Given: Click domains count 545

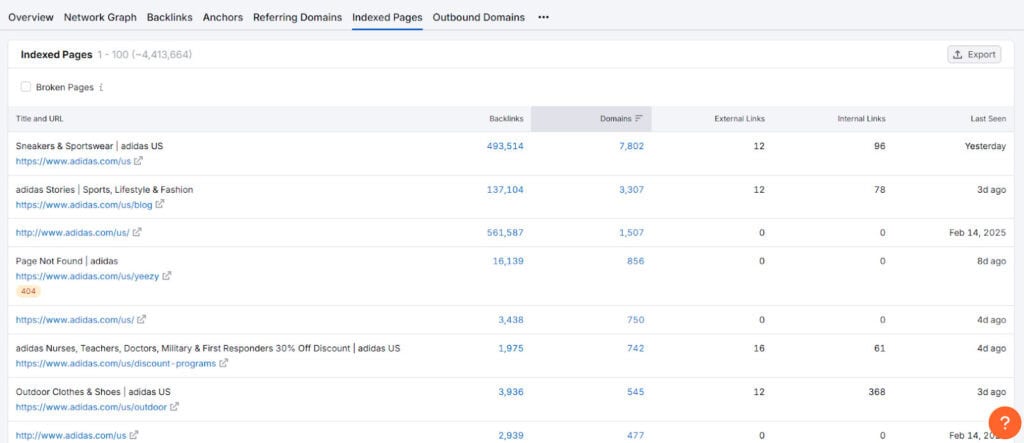Looking at the screenshot, I should (x=635, y=392).
